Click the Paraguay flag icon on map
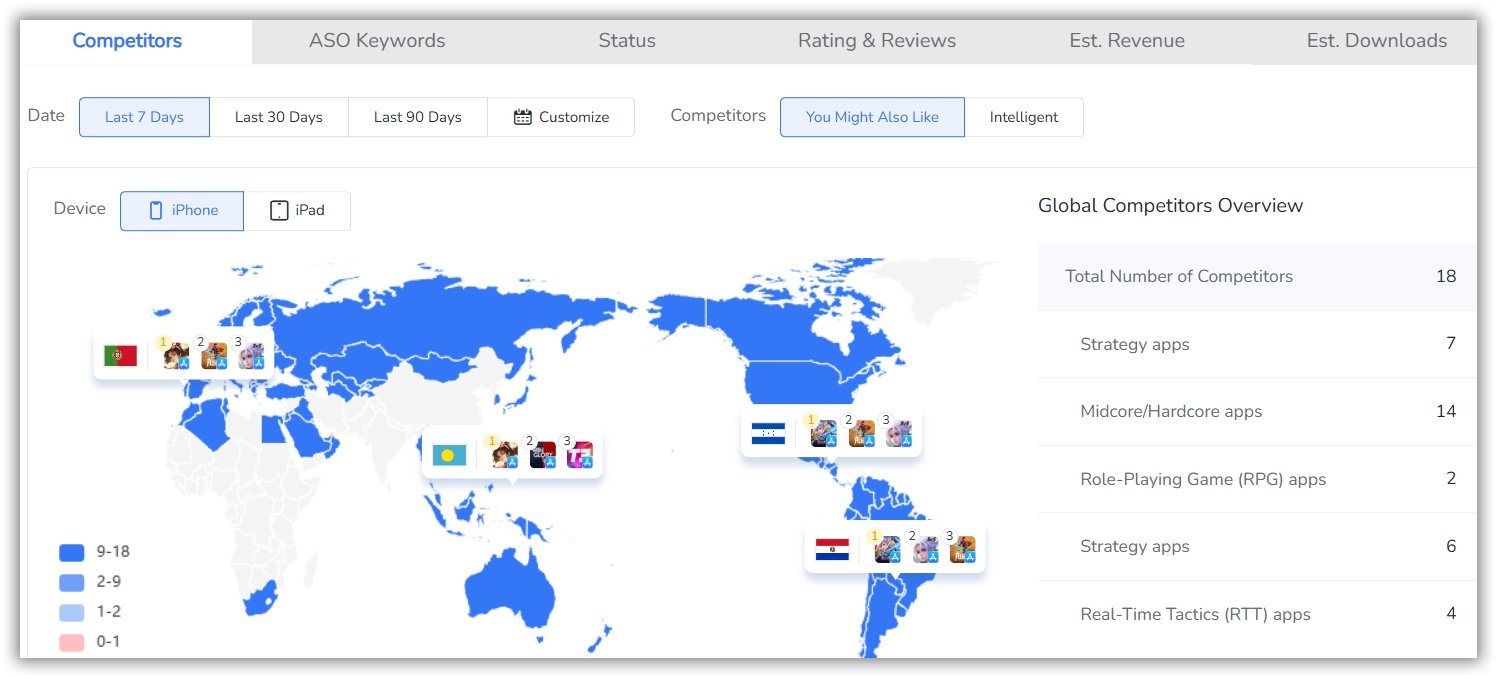 click(832, 549)
